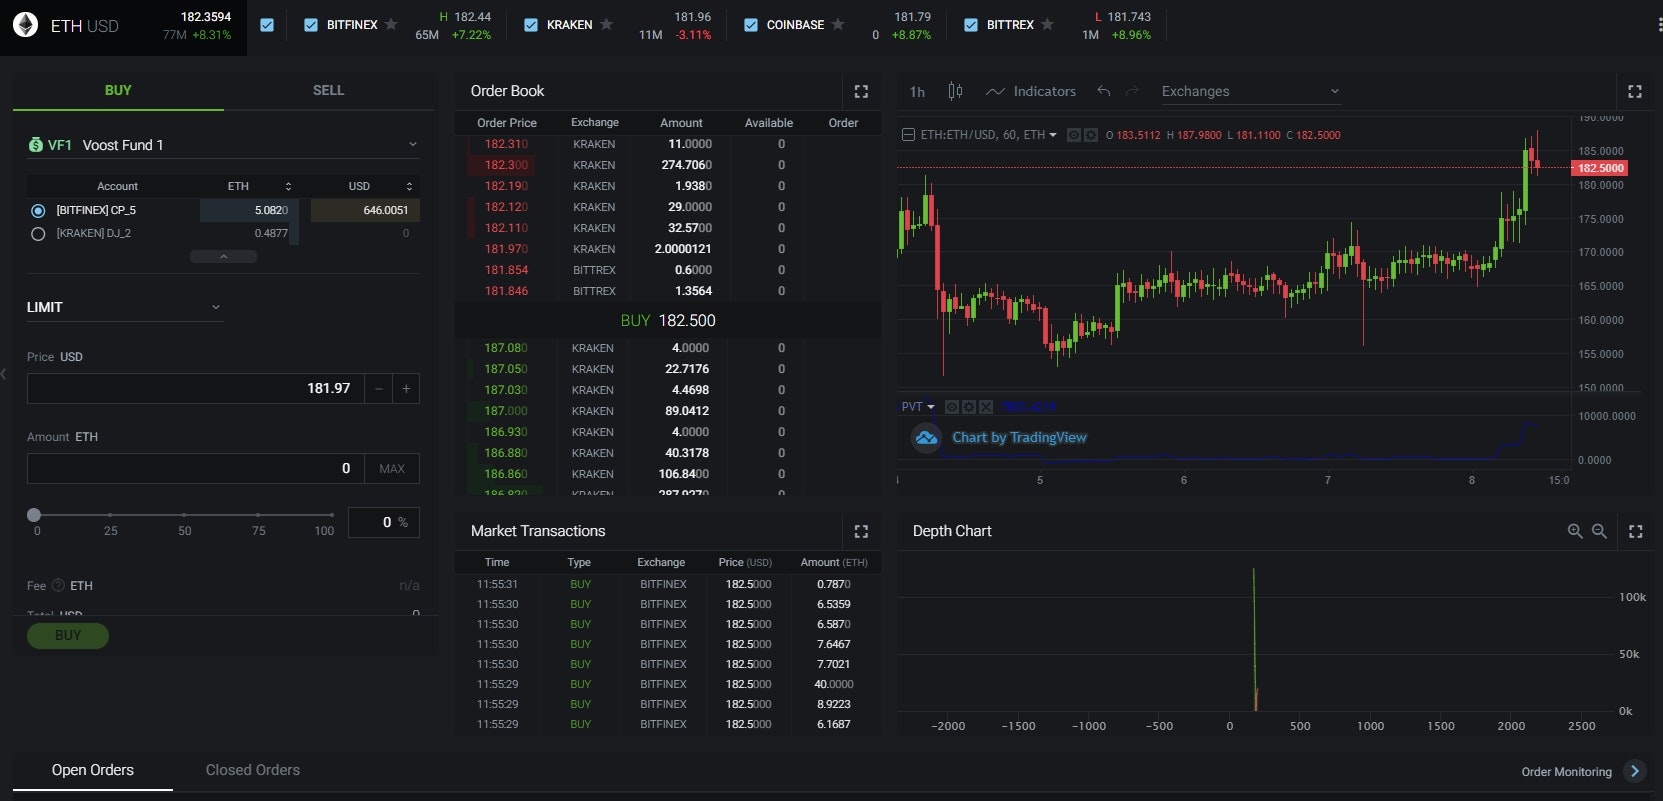
Task: Click the MAX amount button
Action: click(x=392, y=468)
